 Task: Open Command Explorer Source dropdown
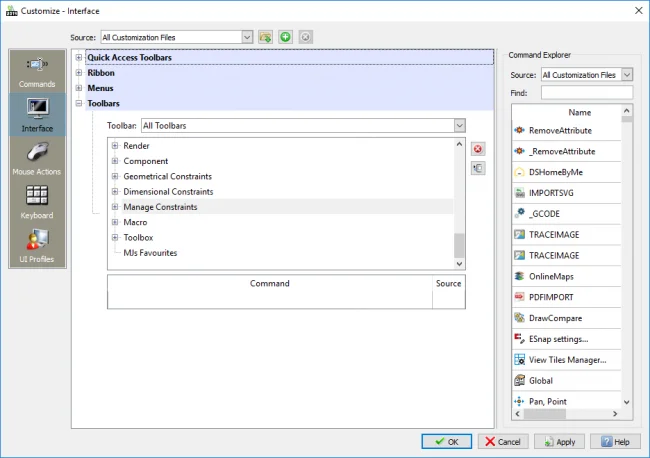626,75
